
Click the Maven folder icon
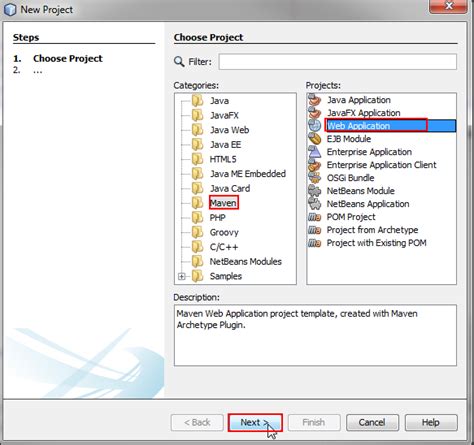point(198,203)
